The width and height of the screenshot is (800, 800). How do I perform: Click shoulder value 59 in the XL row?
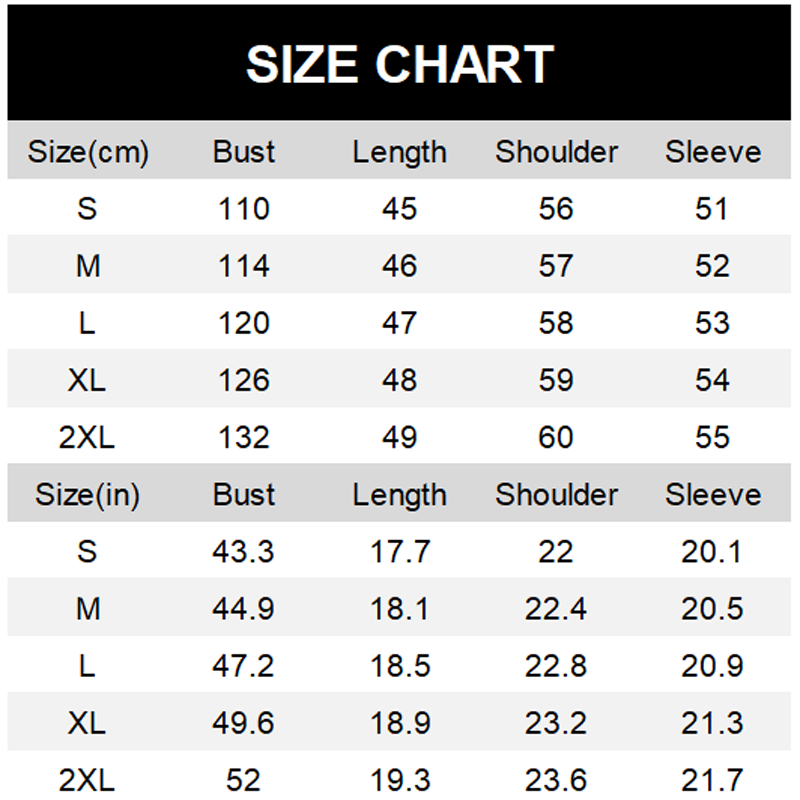556,380
